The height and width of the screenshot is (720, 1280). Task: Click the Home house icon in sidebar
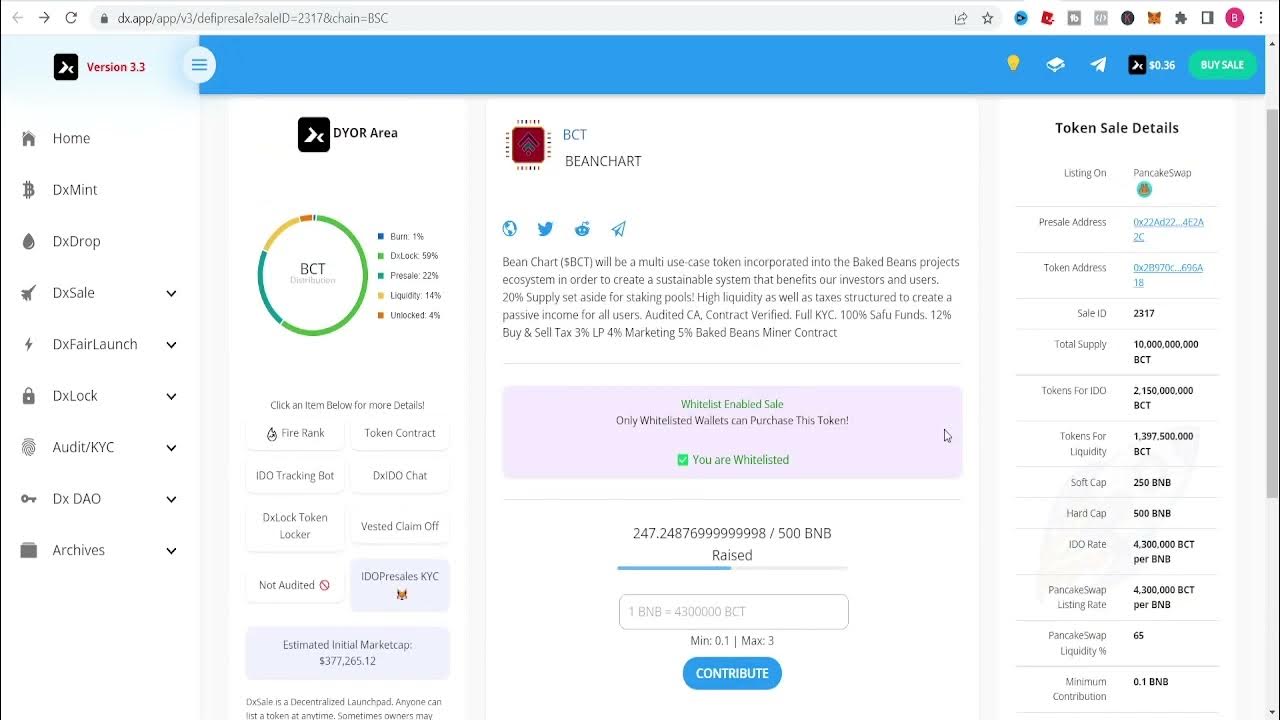29,138
